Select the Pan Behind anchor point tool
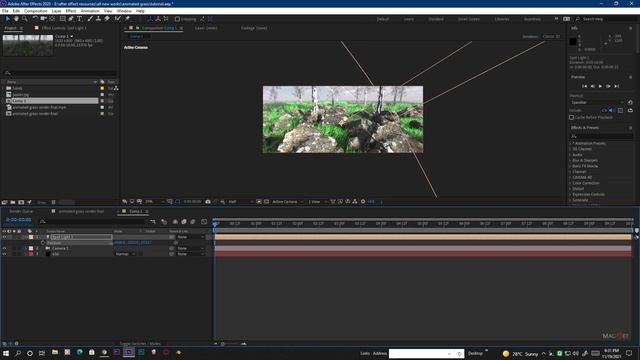 tap(52, 19)
